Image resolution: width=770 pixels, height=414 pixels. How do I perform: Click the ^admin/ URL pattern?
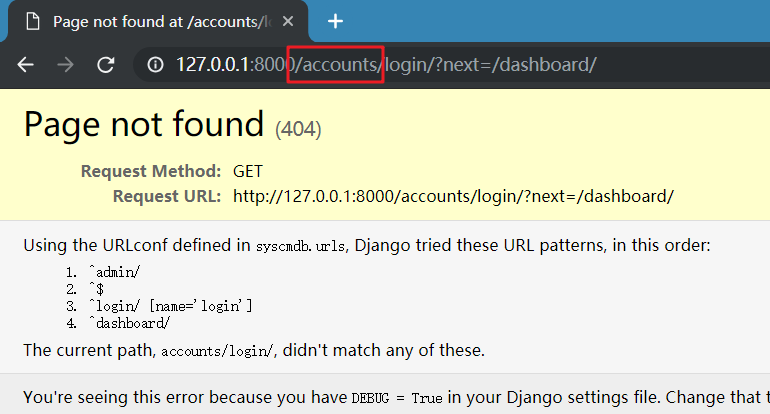tap(115, 270)
